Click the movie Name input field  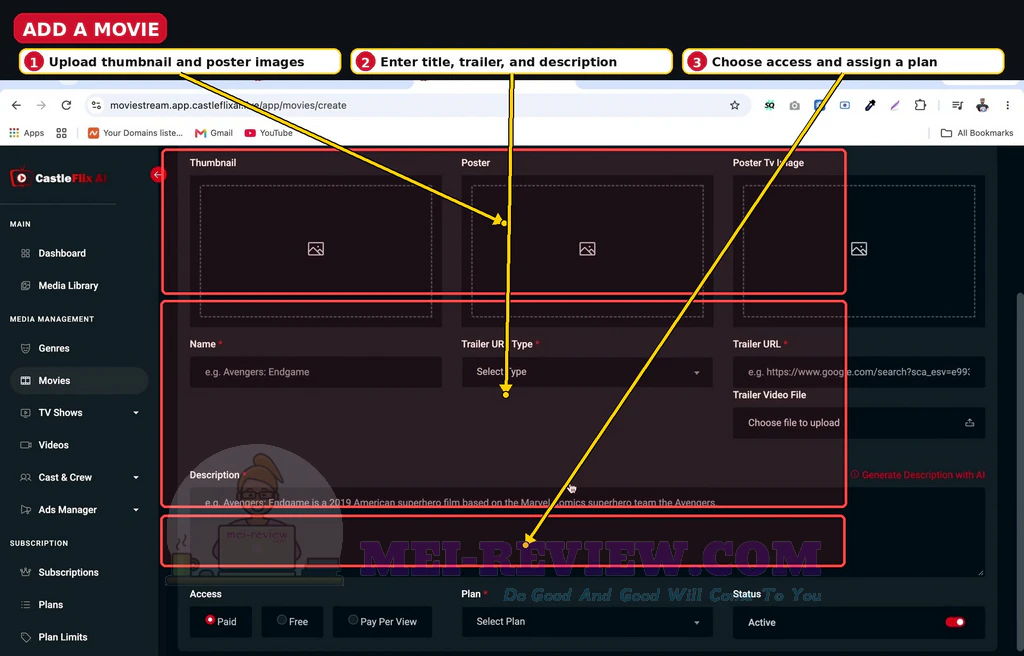(316, 372)
